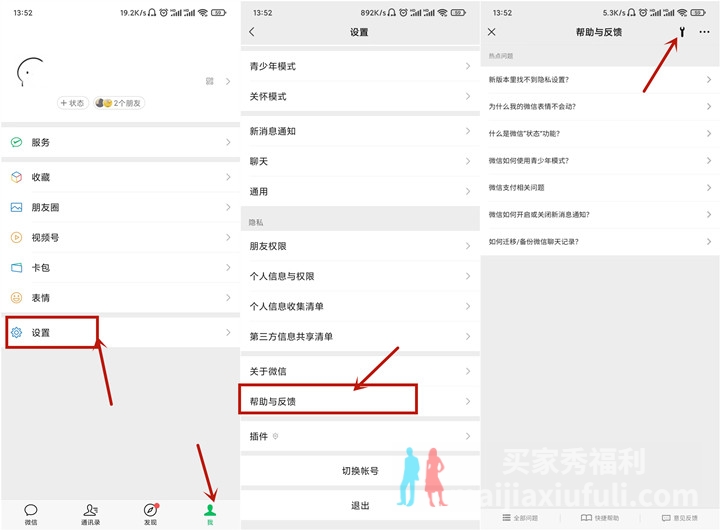Image resolution: width=720 pixels, height=530 pixels.
Task: Open question 微信如何开启或关闭新消息通知?
Action: [600, 214]
